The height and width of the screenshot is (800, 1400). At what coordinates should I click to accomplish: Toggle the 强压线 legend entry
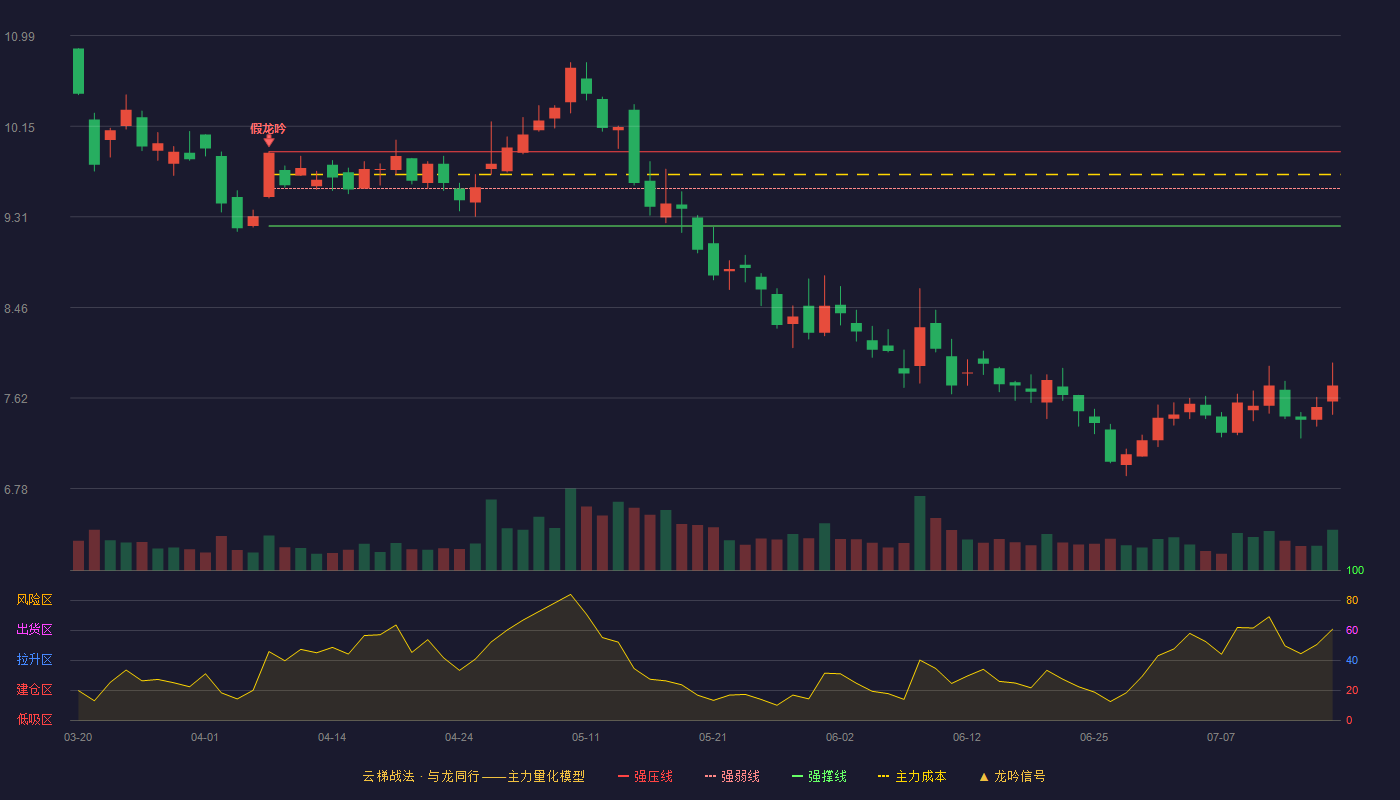click(x=645, y=776)
